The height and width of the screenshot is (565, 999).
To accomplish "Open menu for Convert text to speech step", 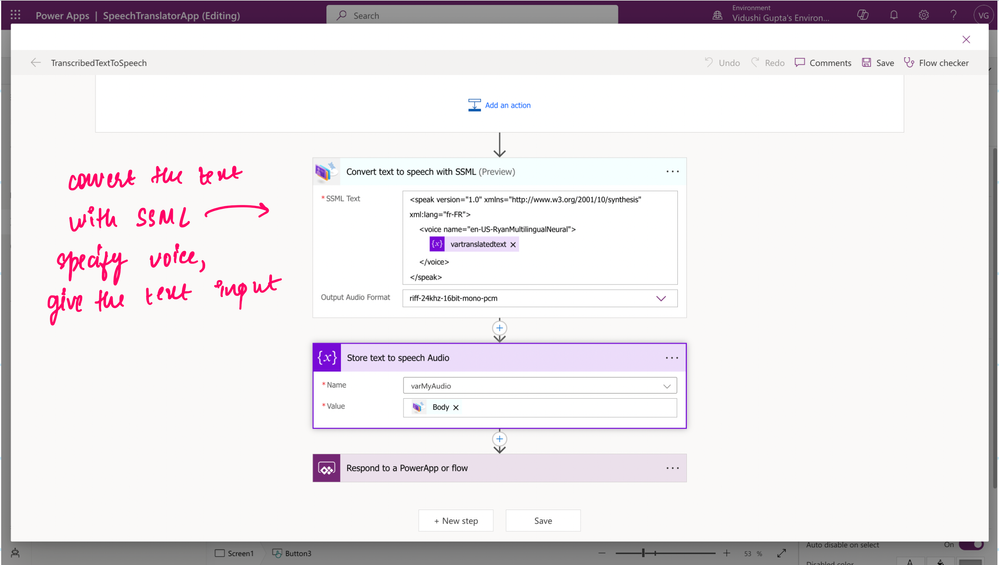I will 672,171.
